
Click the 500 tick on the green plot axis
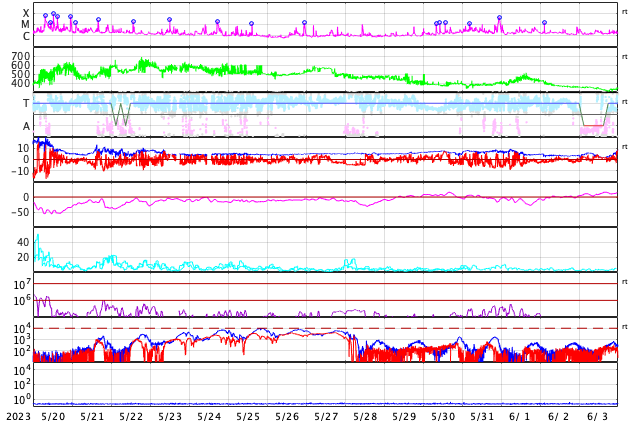point(21,74)
